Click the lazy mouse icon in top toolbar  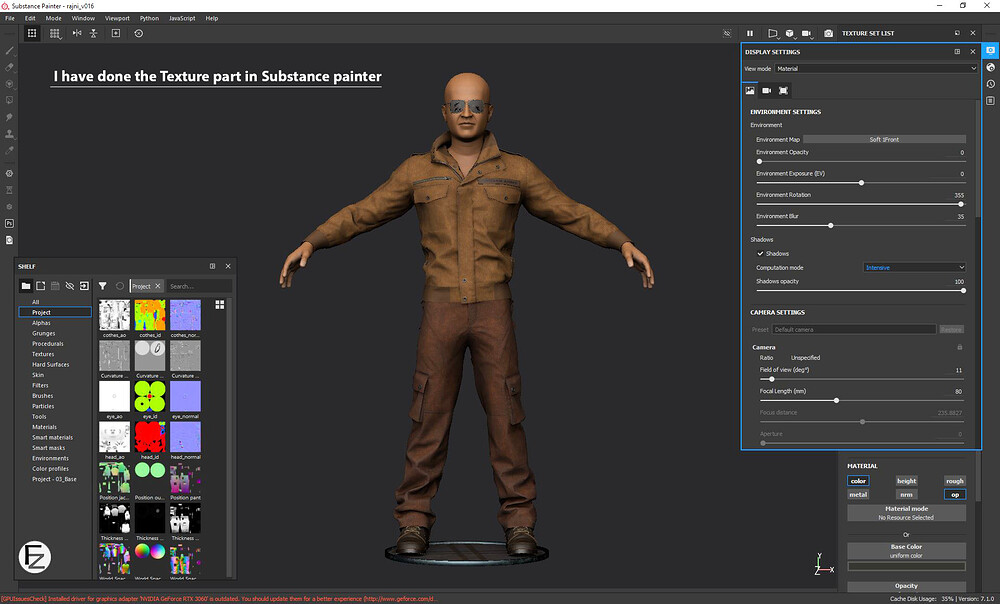138,33
